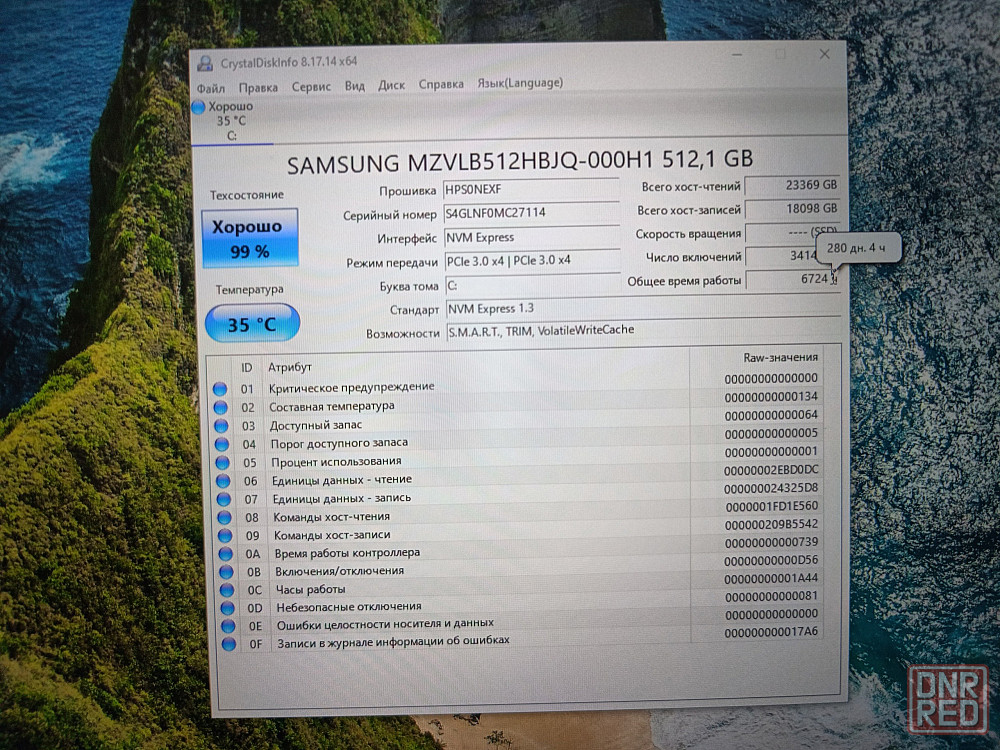Click the status circle for attribute 0F

[x=229, y=644]
